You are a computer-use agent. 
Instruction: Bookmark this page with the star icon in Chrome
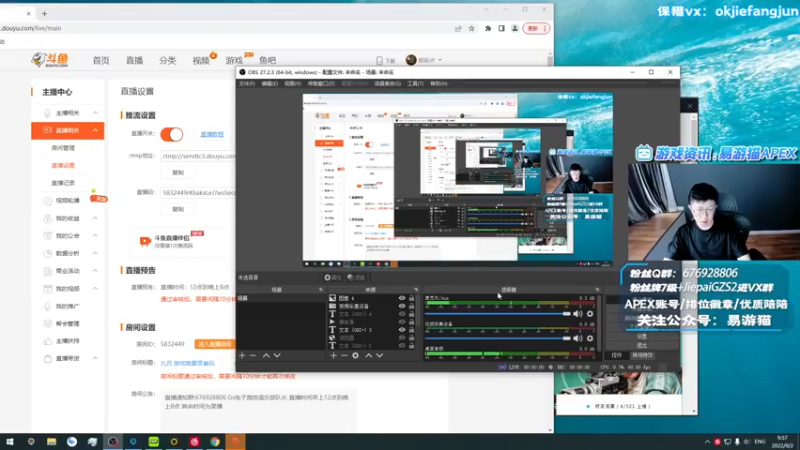[x=471, y=29]
